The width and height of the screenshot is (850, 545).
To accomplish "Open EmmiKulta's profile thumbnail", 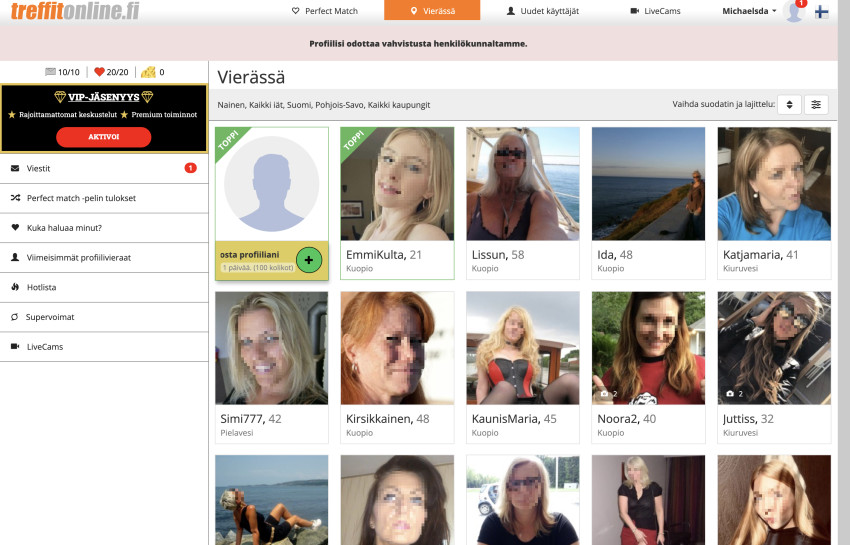I will [397, 184].
